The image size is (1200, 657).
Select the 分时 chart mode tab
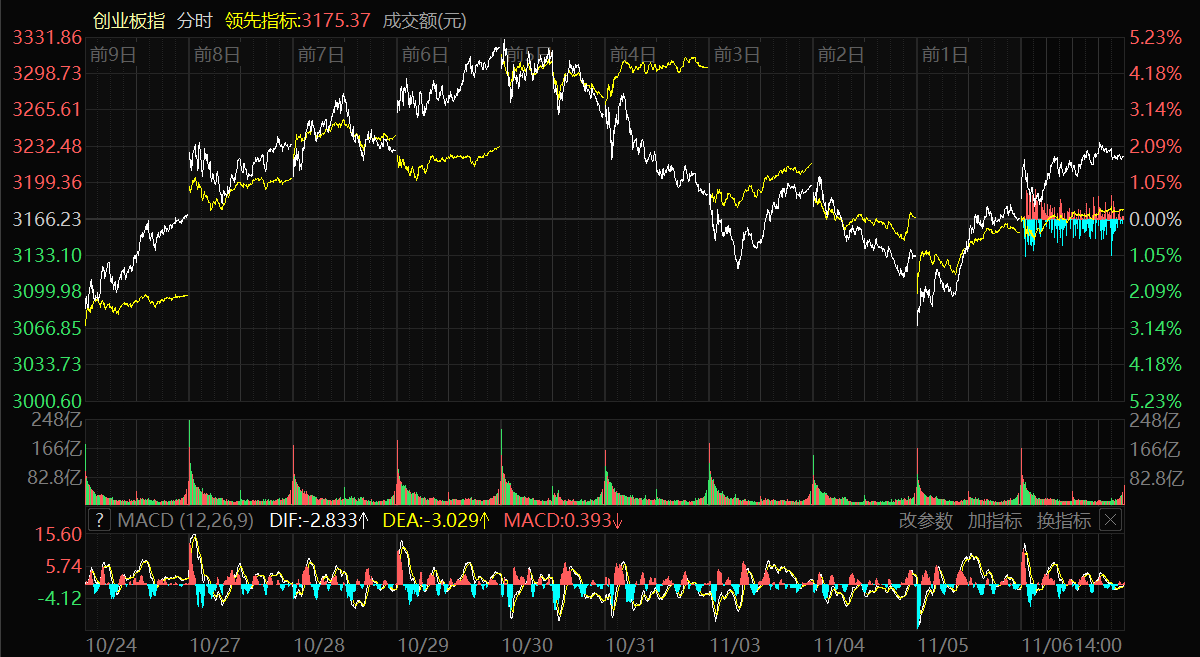(x=194, y=21)
